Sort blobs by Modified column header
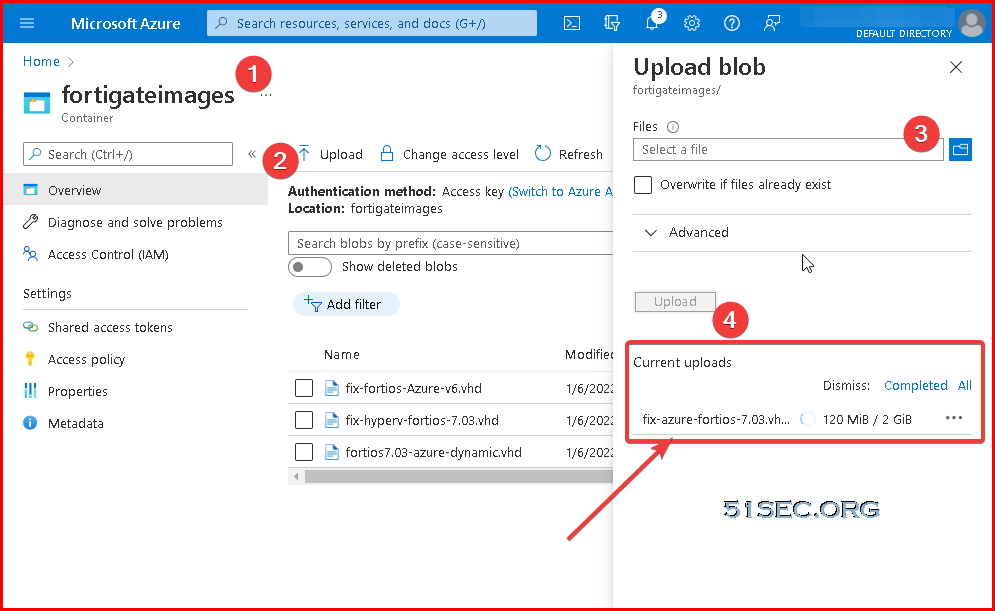Viewport: 995px width, 611px height. (x=589, y=355)
